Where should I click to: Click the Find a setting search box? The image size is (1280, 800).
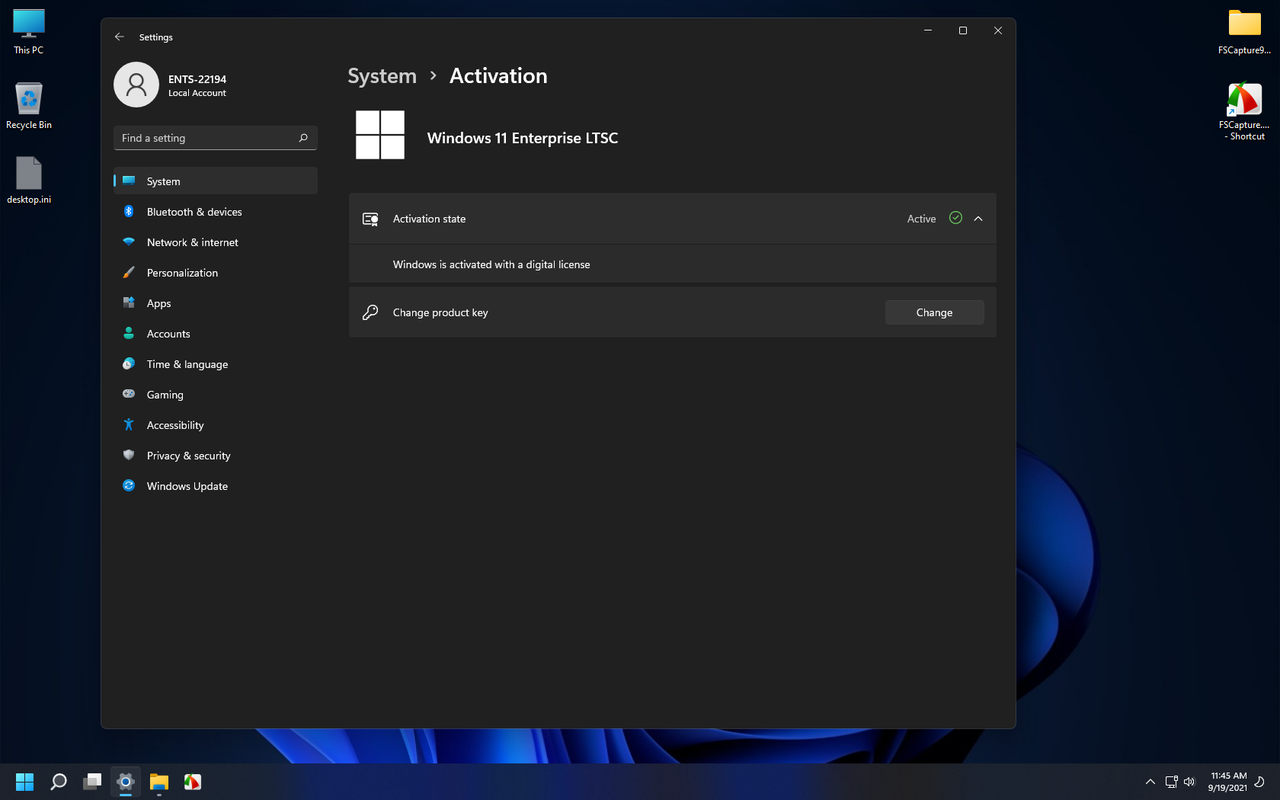pyautogui.click(x=216, y=138)
